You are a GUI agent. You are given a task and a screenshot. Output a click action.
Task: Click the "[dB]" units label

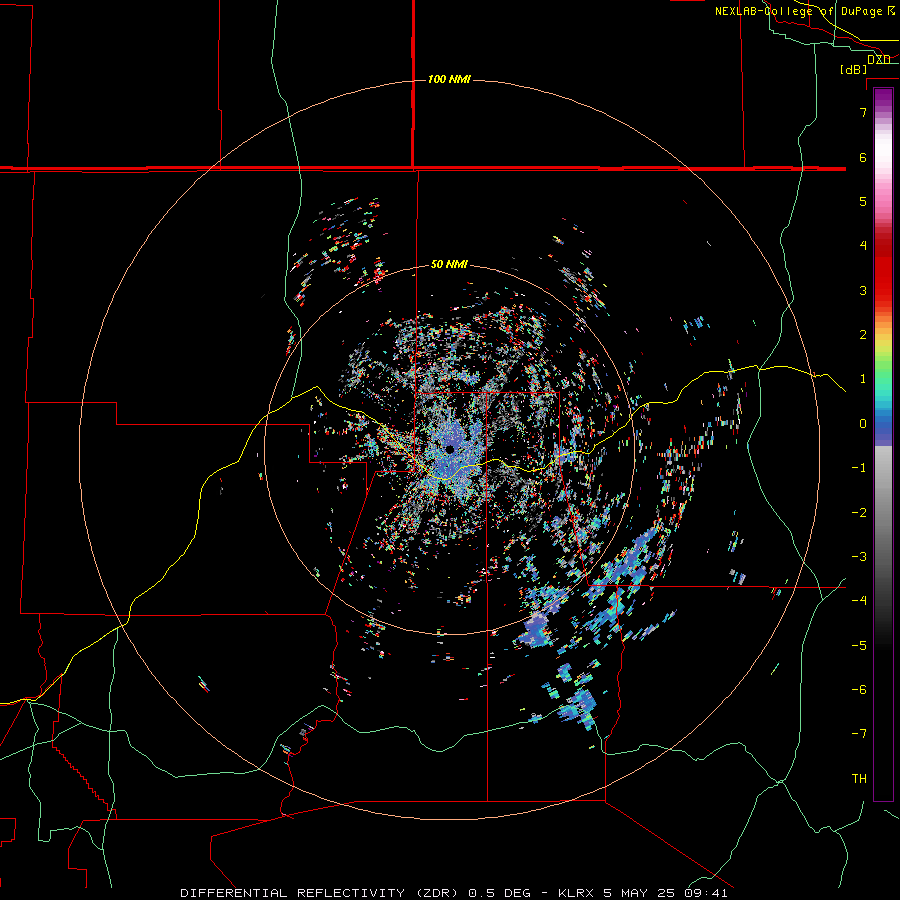tap(854, 69)
